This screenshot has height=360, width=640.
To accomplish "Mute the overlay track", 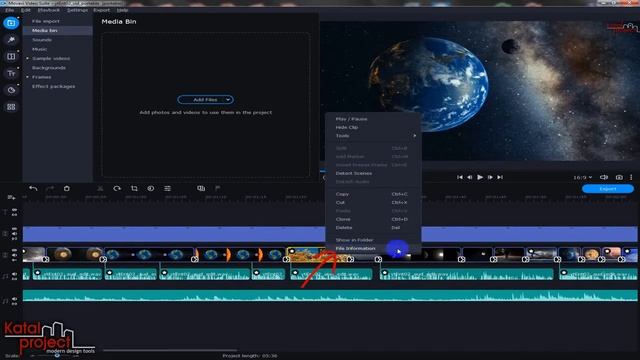I will pyautogui.click(x=15, y=234).
